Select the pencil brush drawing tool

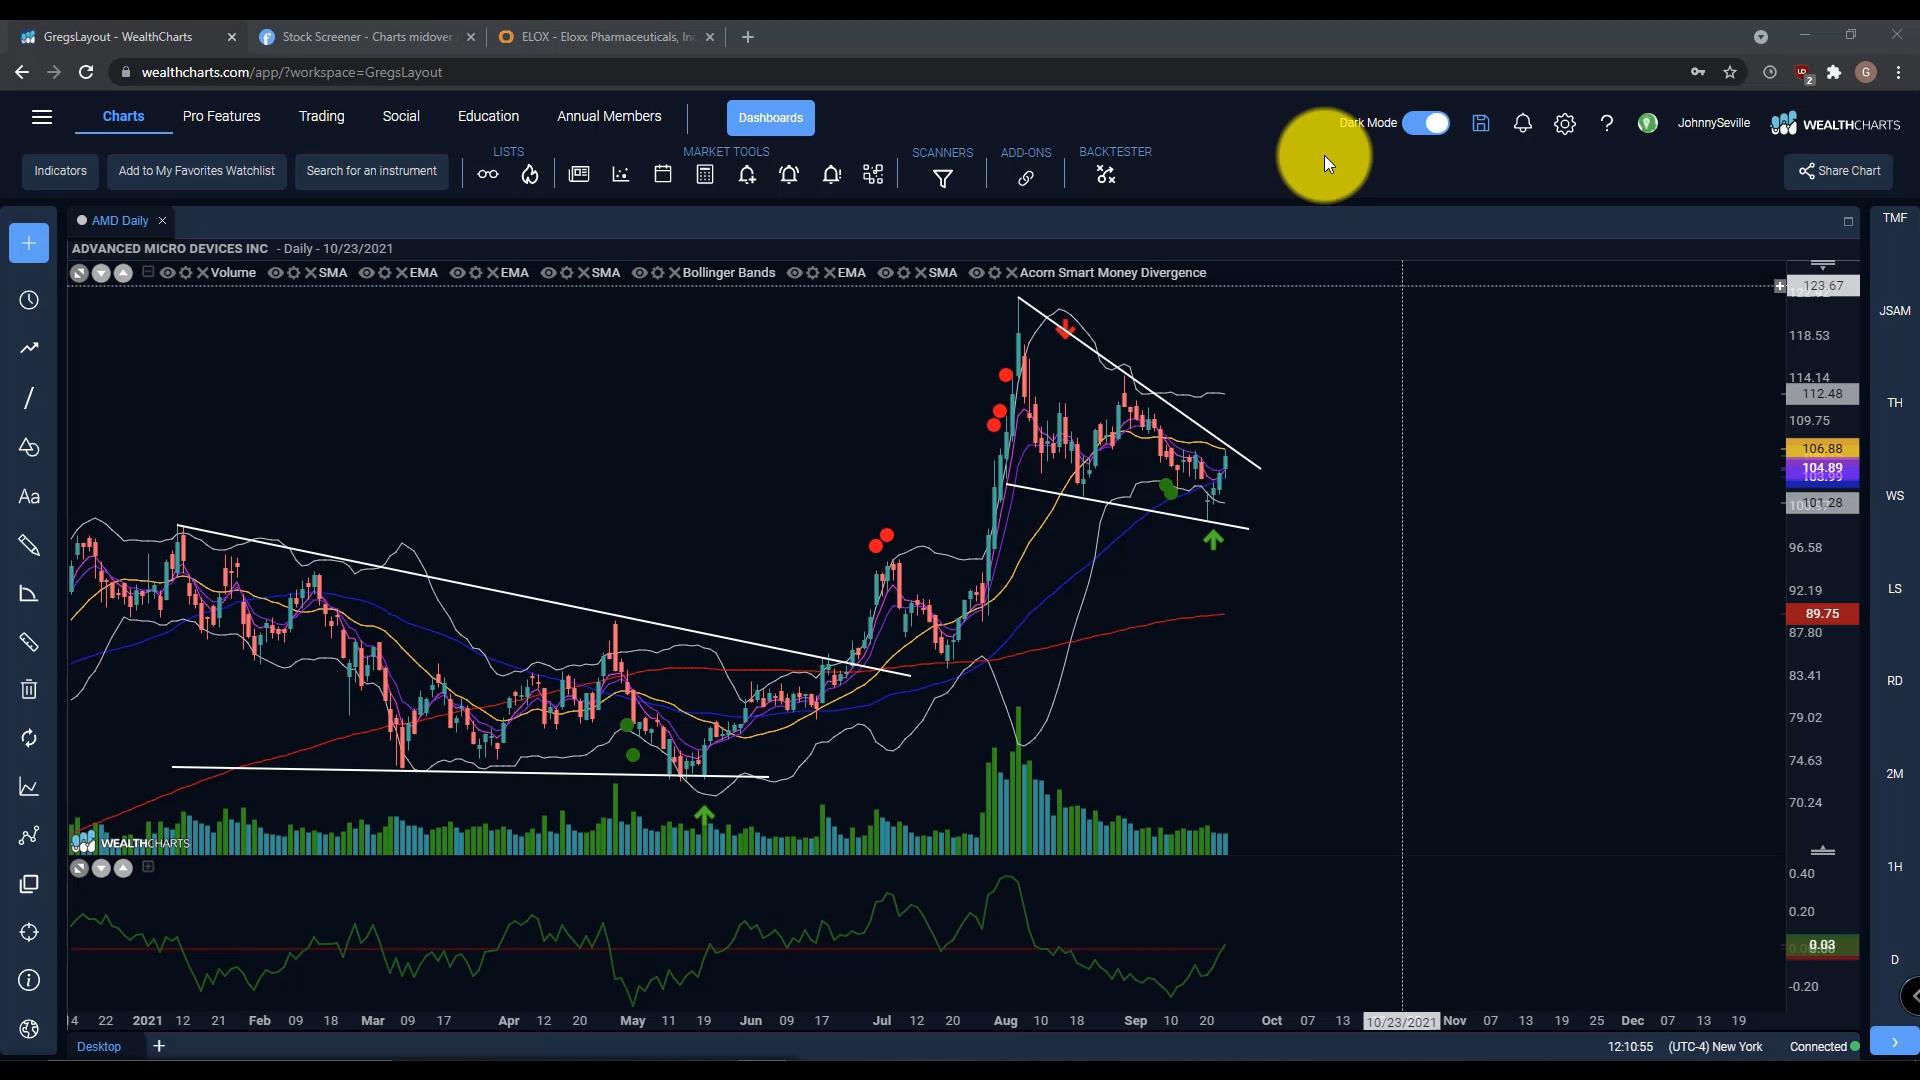coord(29,545)
